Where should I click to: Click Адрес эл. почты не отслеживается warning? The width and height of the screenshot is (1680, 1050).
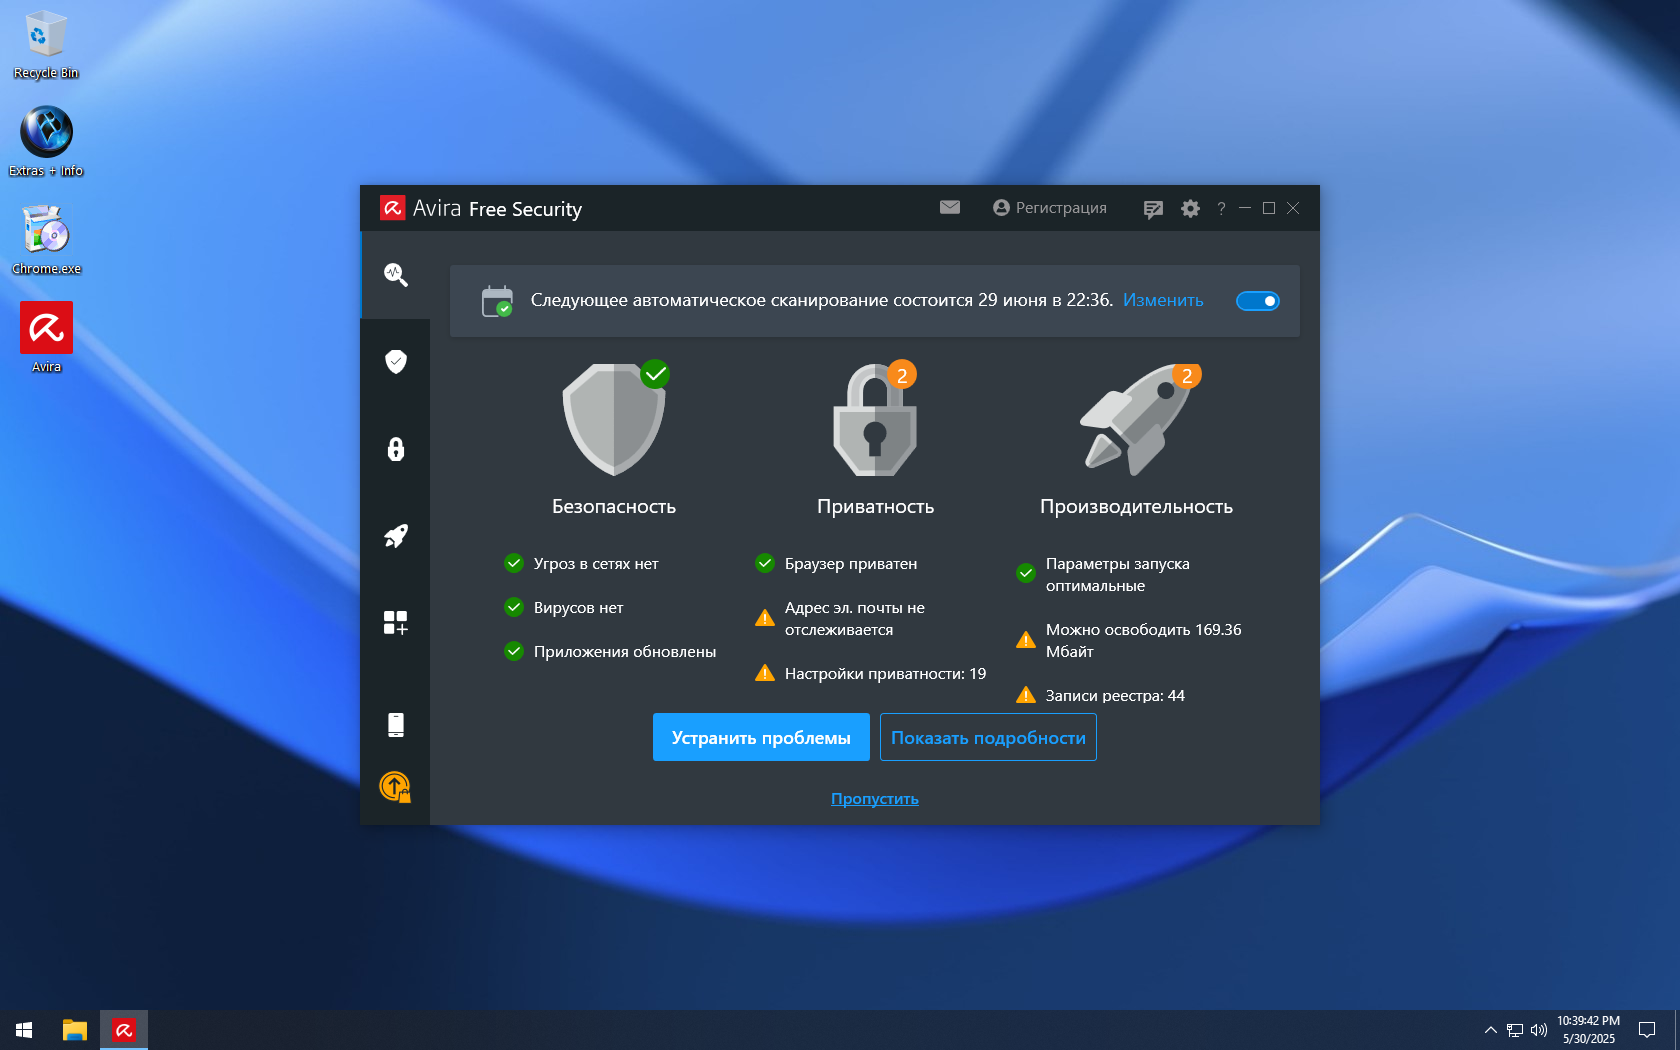point(840,618)
